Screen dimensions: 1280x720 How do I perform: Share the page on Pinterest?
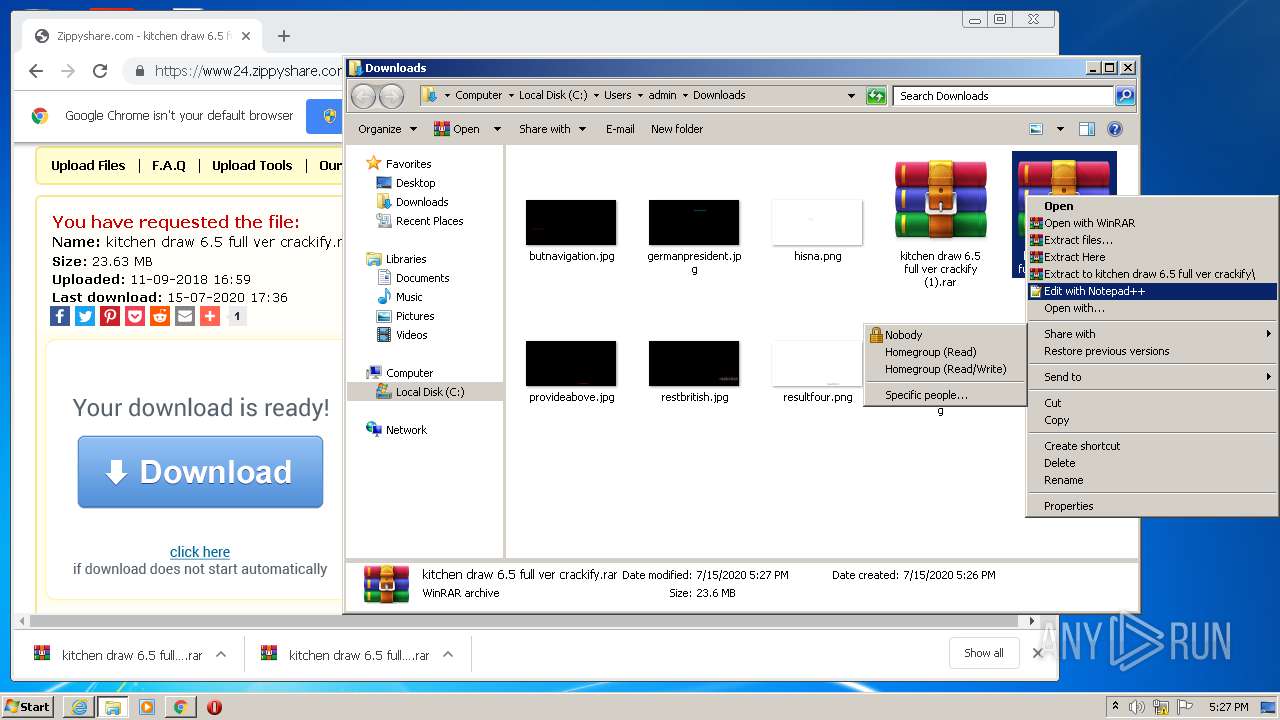click(110, 316)
